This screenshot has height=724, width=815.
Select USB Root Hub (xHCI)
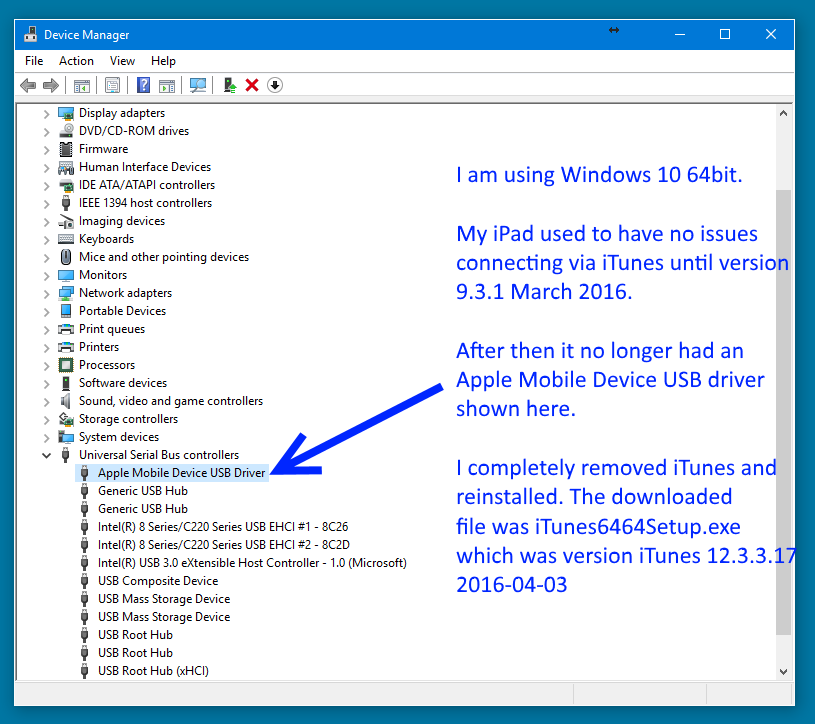[x=153, y=671]
